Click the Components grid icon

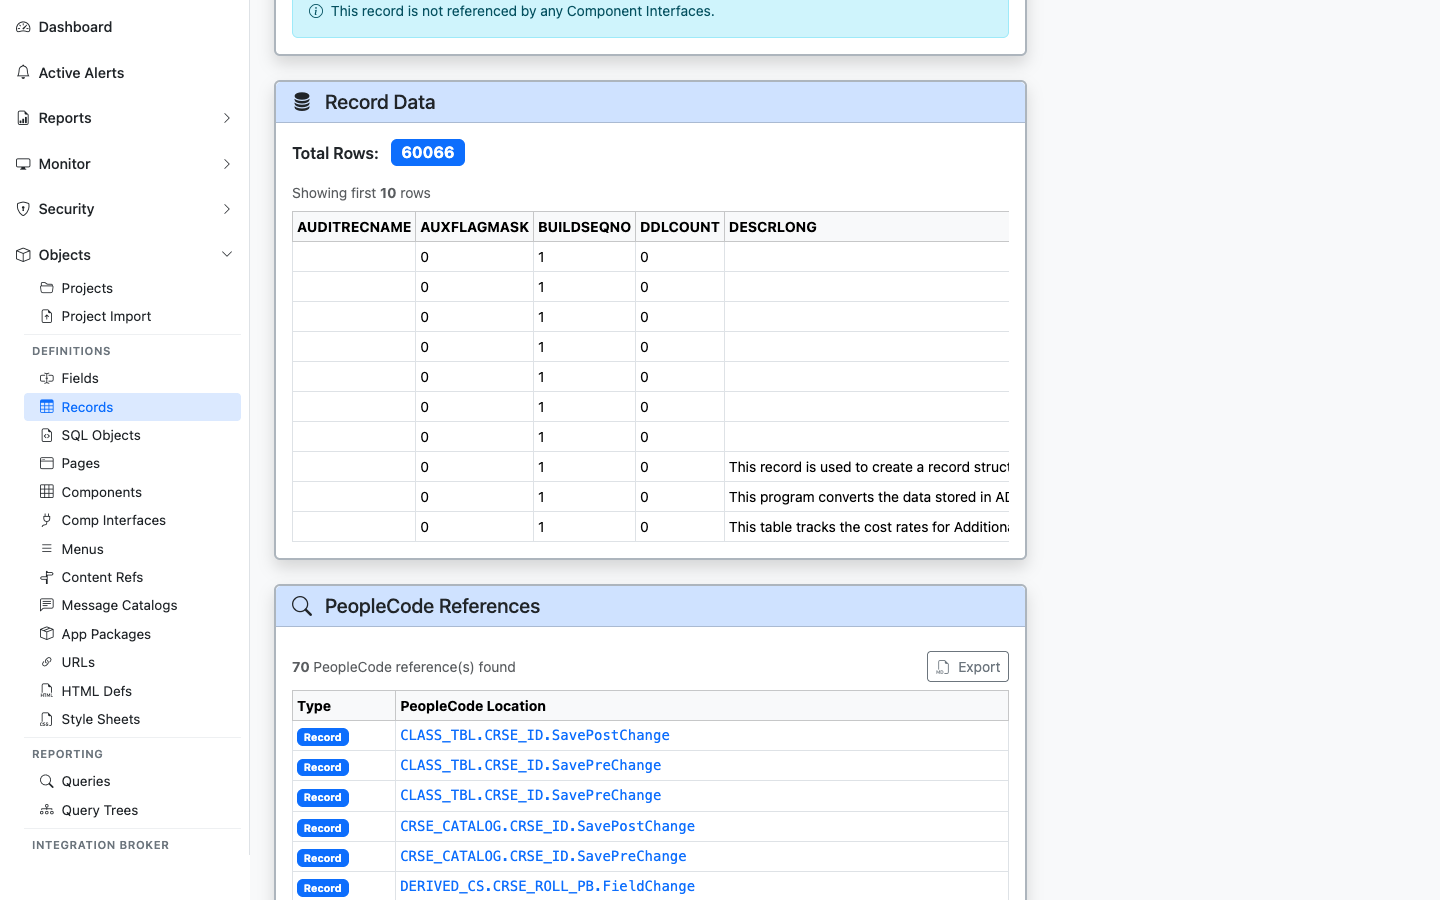click(x=47, y=492)
